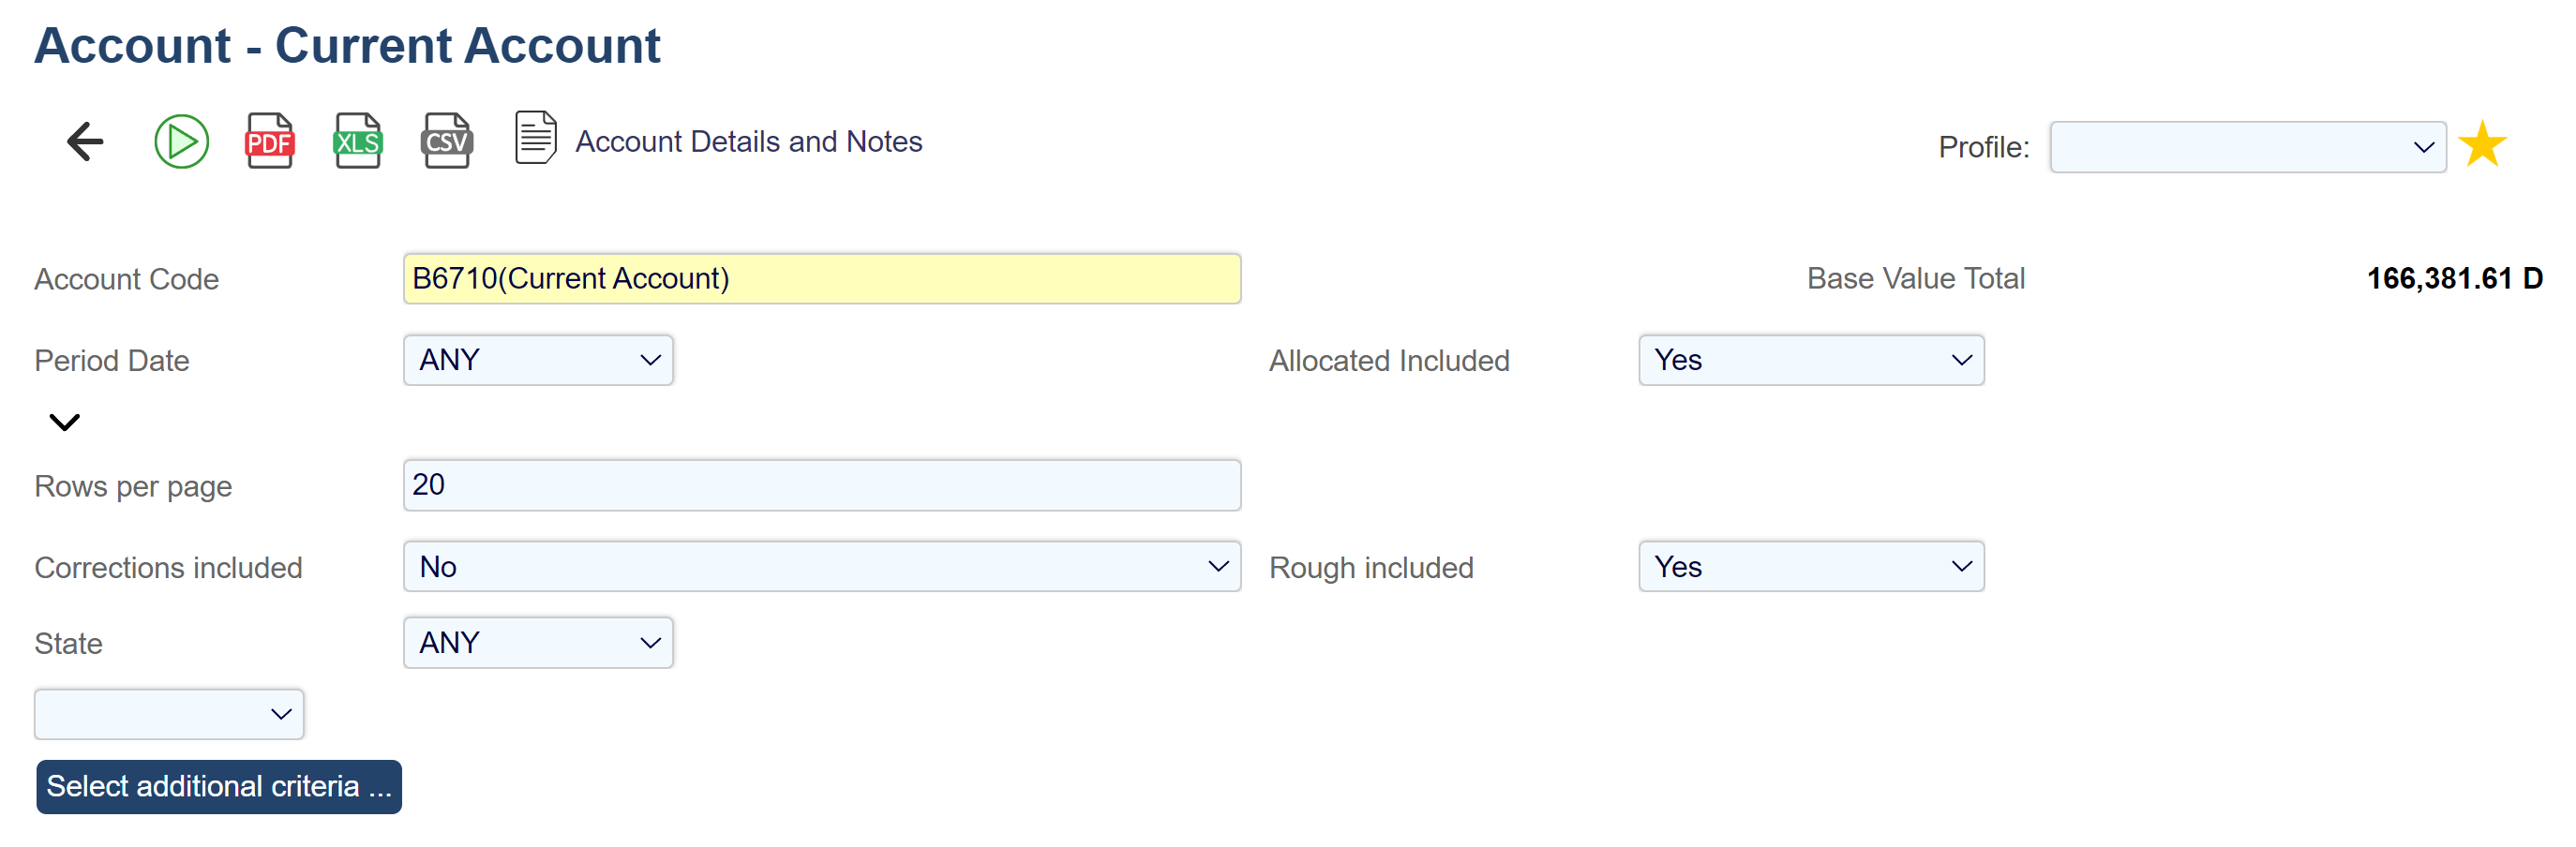Export report as CSV file
Viewport: 2576px width, 847px height.
446,141
